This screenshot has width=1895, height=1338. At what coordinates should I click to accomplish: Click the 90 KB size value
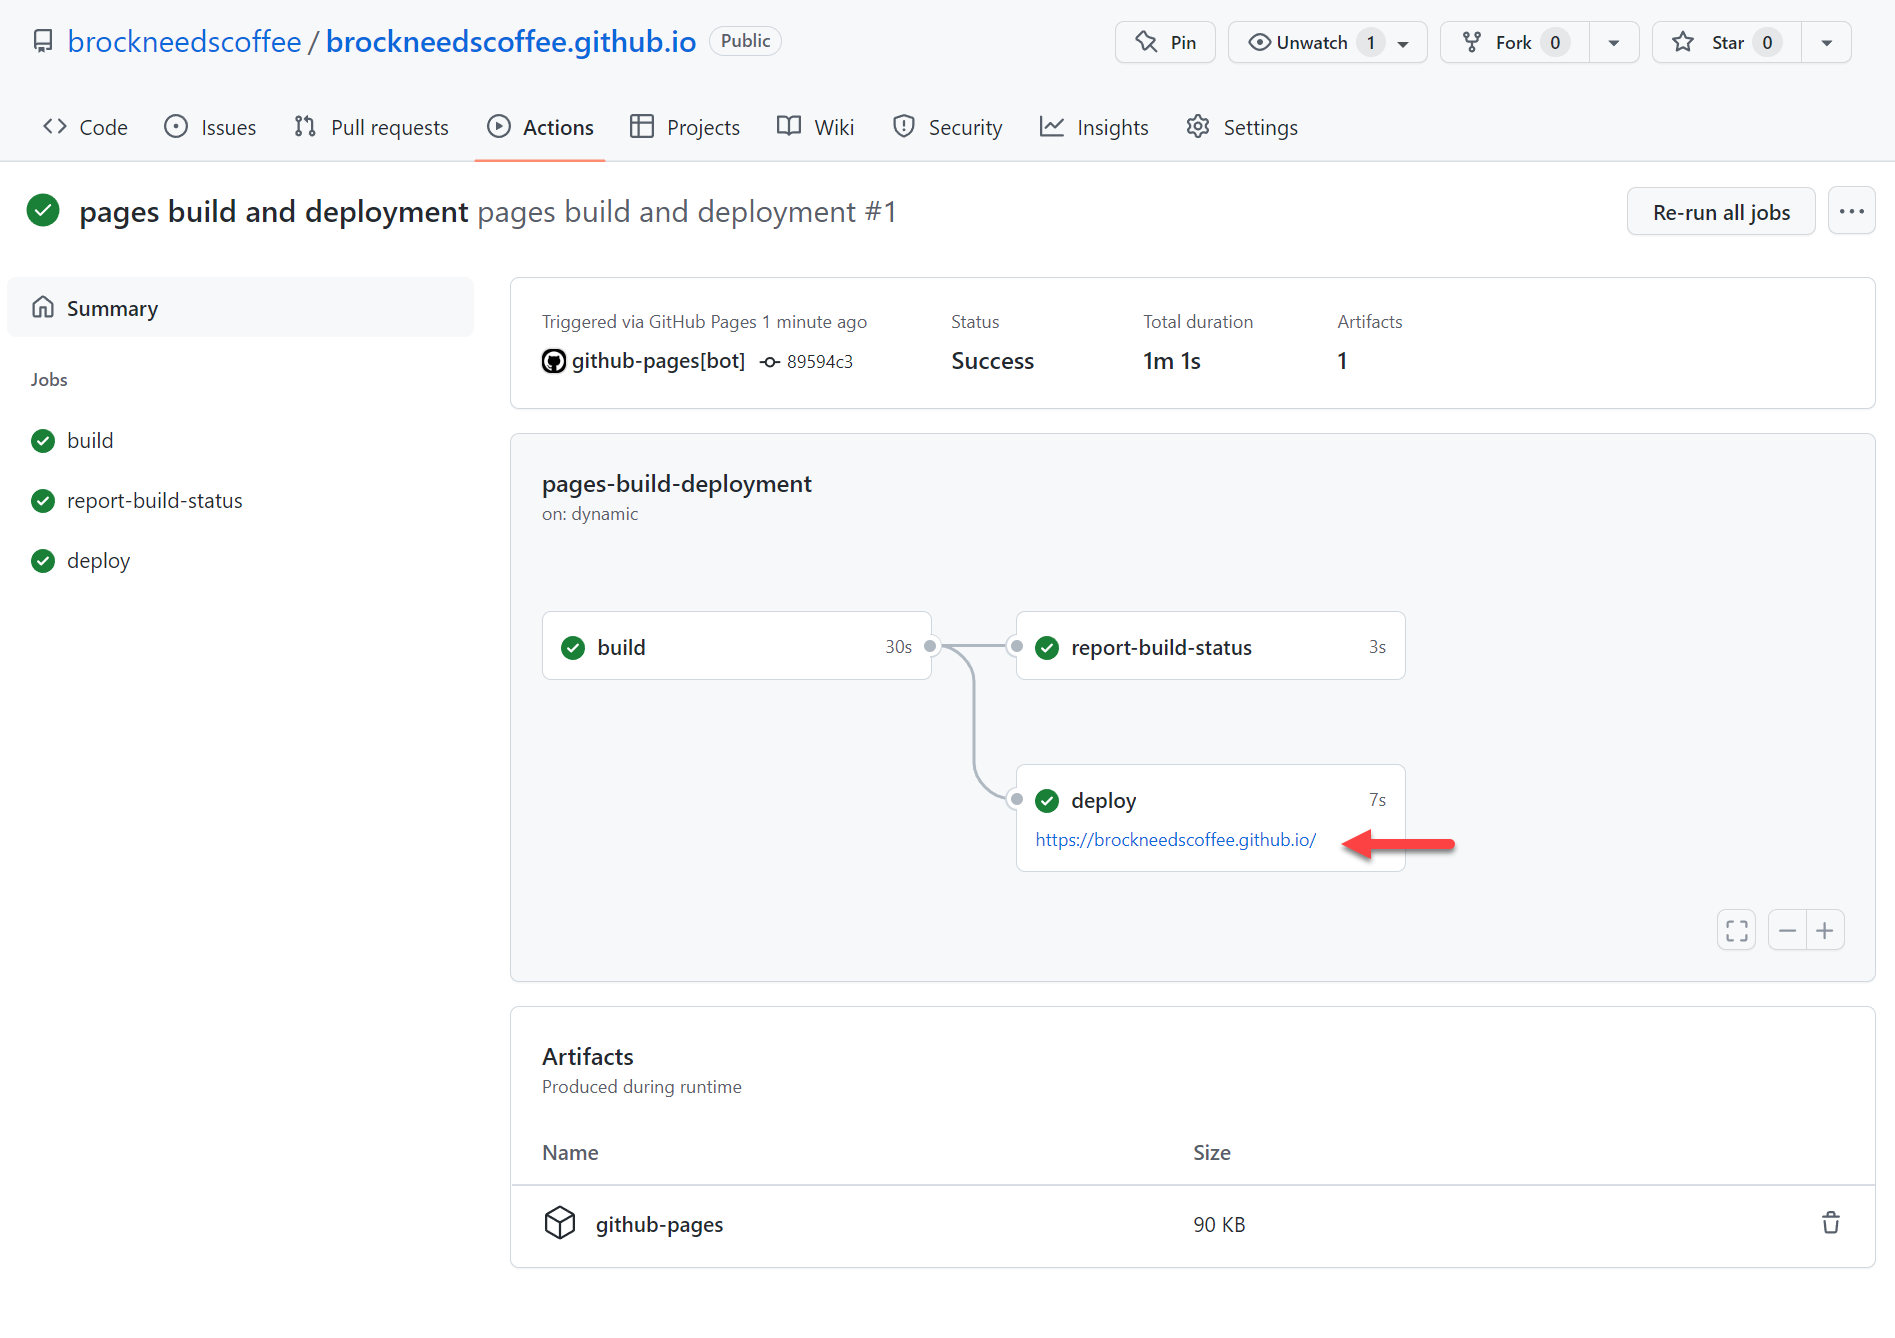pyautogui.click(x=1219, y=1224)
